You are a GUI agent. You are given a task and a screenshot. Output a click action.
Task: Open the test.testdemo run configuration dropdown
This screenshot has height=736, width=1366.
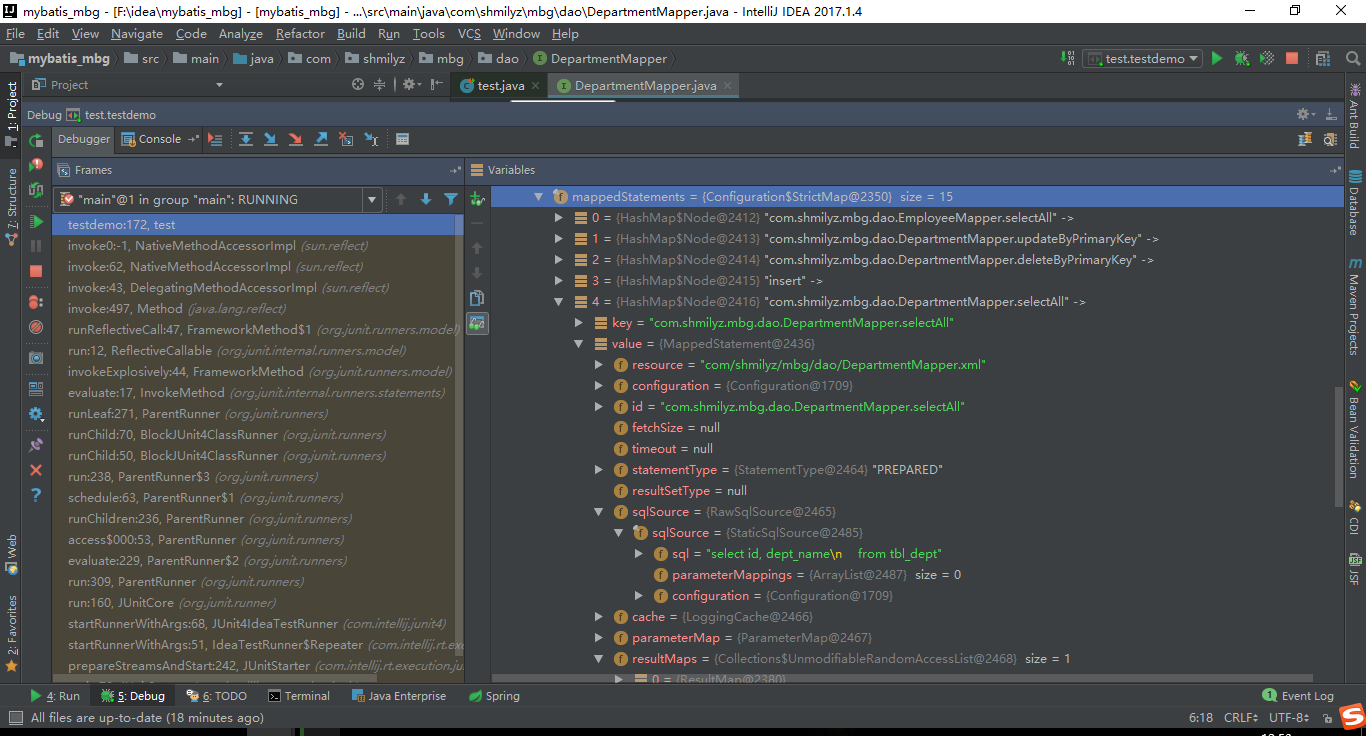click(1145, 58)
